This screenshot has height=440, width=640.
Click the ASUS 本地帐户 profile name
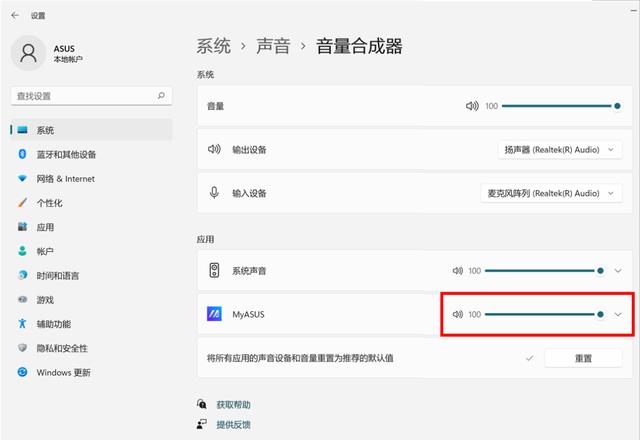[68, 53]
